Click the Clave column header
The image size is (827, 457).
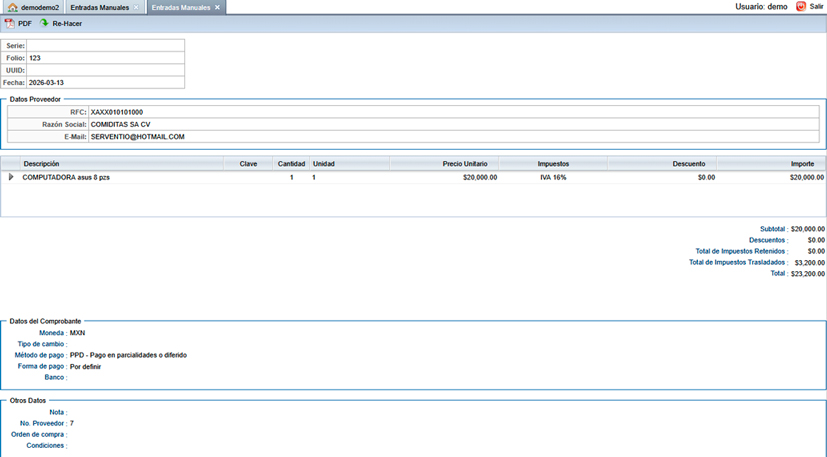(248, 163)
